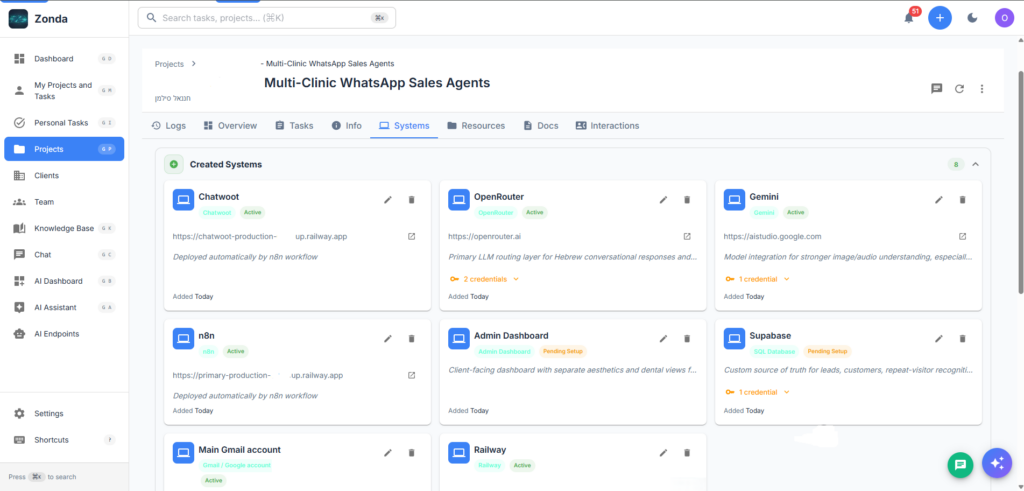Open AI Assistant in sidebar
The image size is (1024, 491).
64,308
